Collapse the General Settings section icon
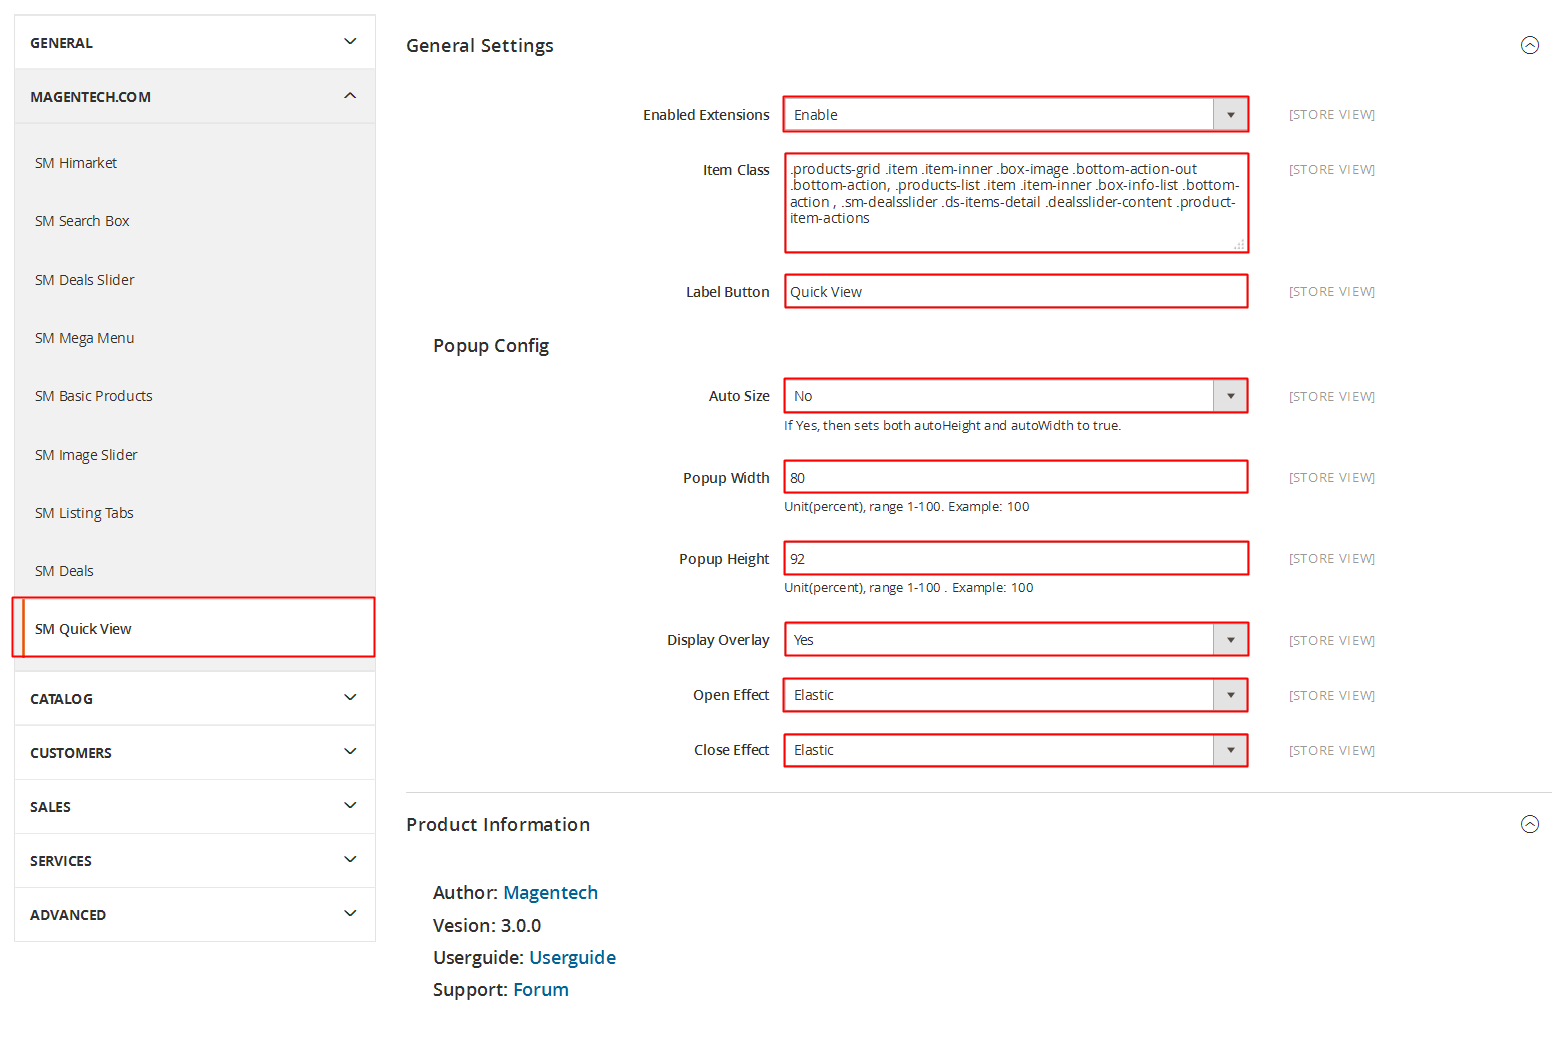1568x1051 pixels. (x=1529, y=45)
